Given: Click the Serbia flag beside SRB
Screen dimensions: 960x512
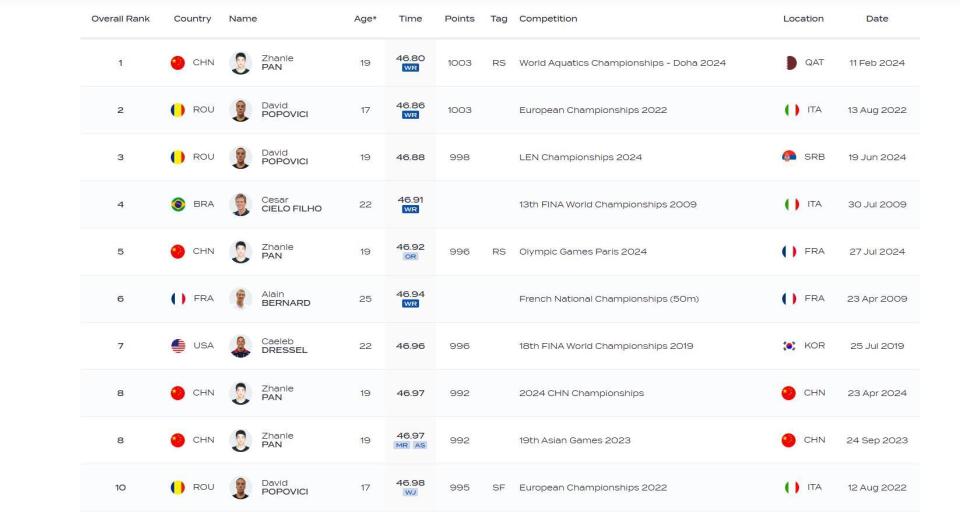Looking at the screenshot, I should click(x=789, y=157).
